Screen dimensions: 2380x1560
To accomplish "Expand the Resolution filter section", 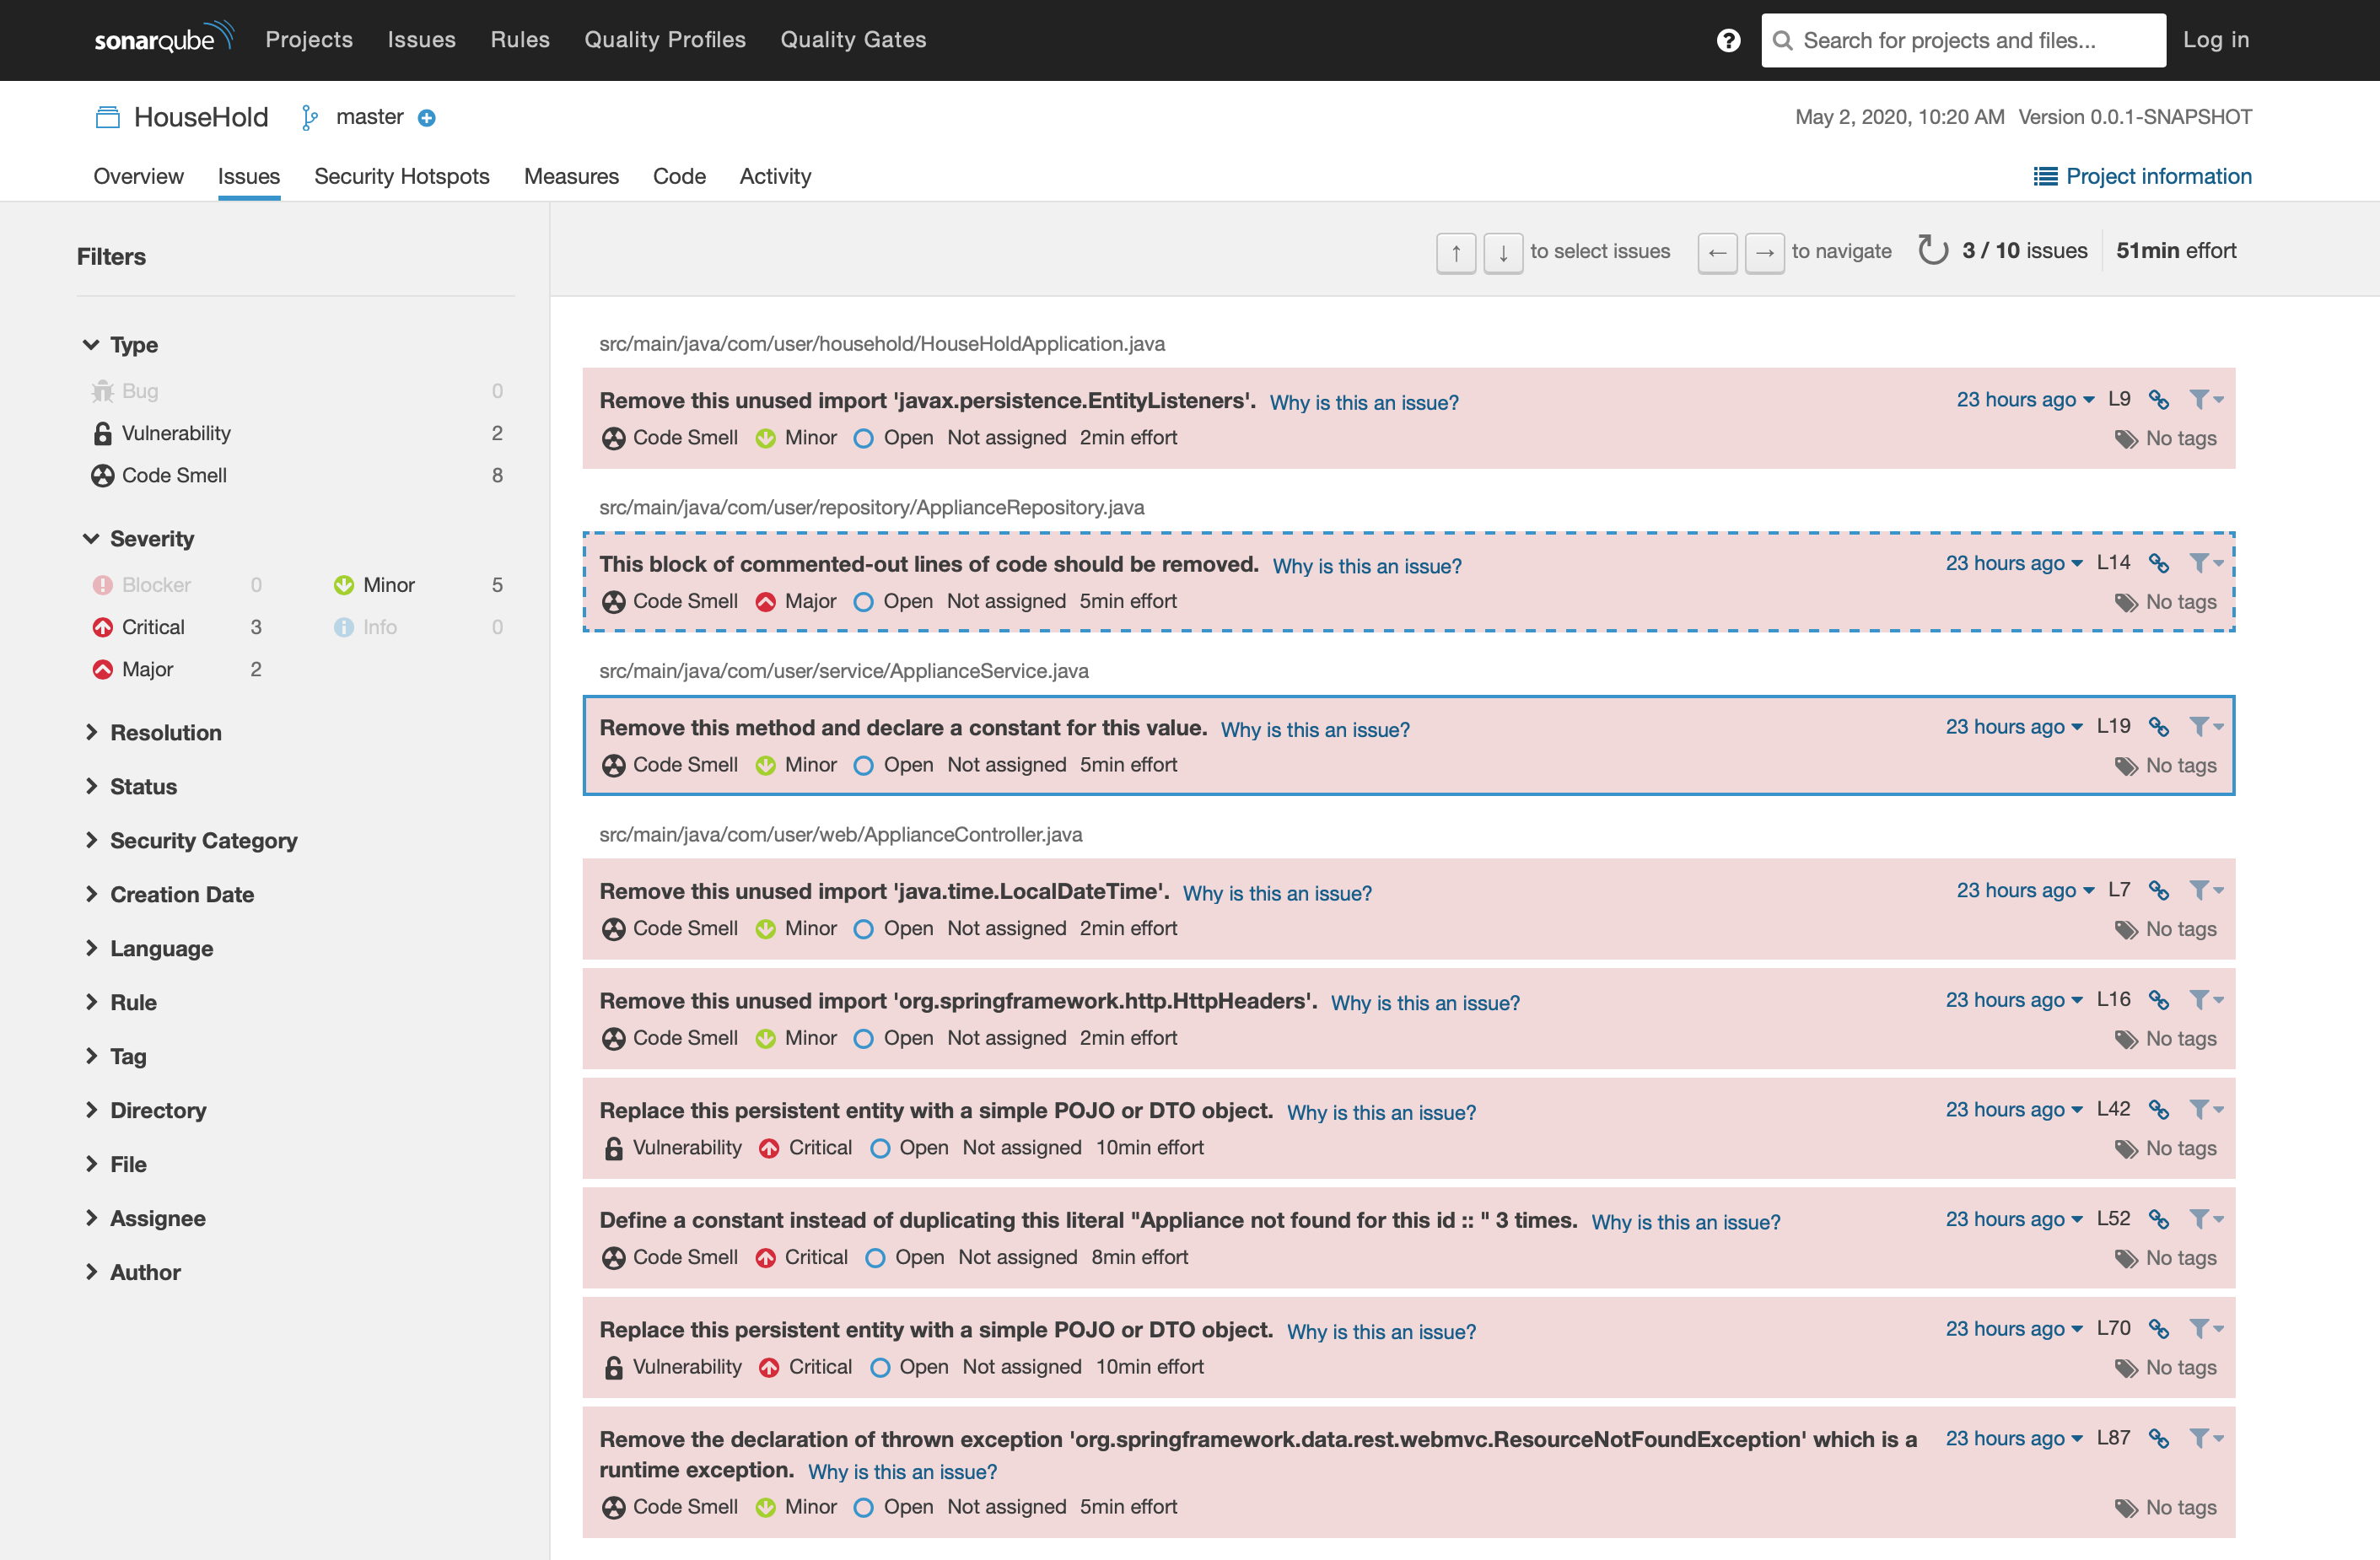I will point(167,731).
